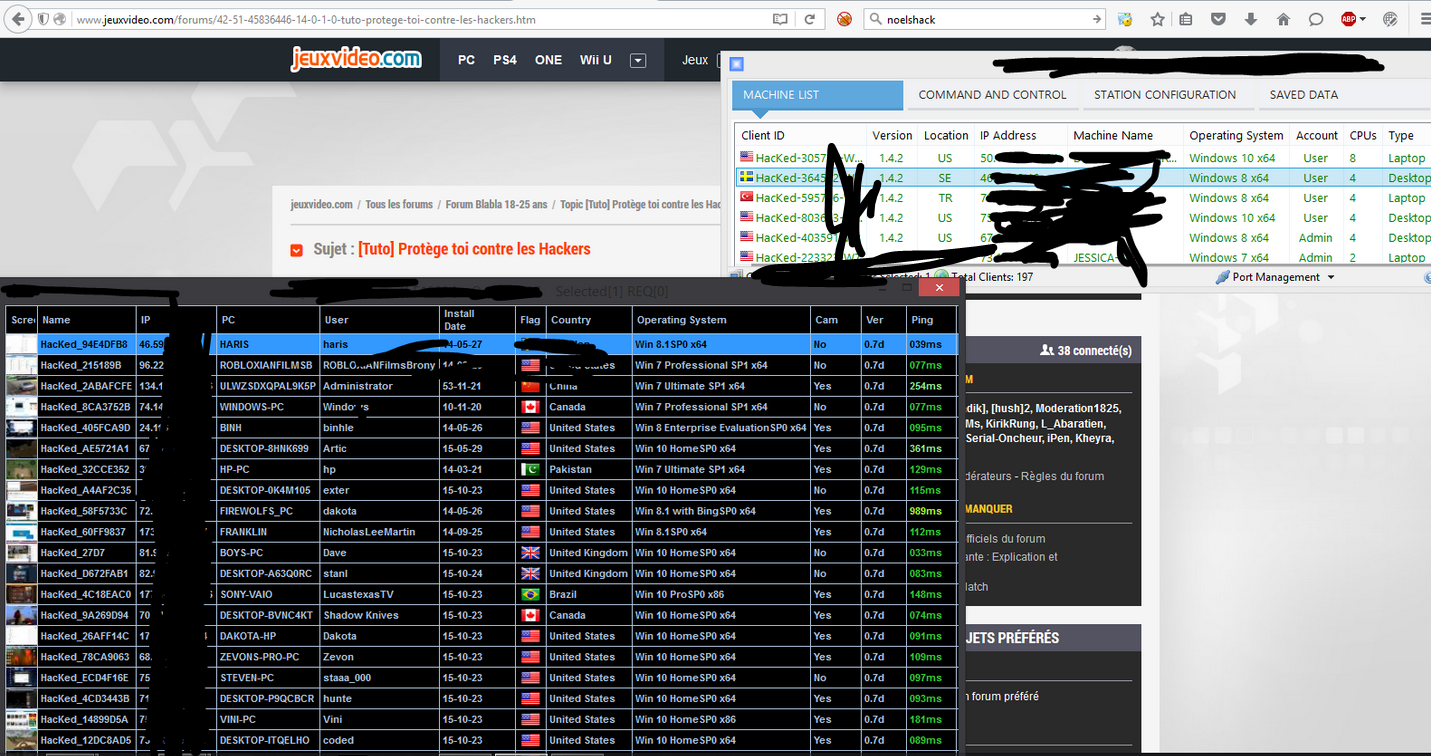The image size is (1431, 756).
Task: Select ONE in the jeuxvideo navigation bar
Action: (x=549, y=60)
